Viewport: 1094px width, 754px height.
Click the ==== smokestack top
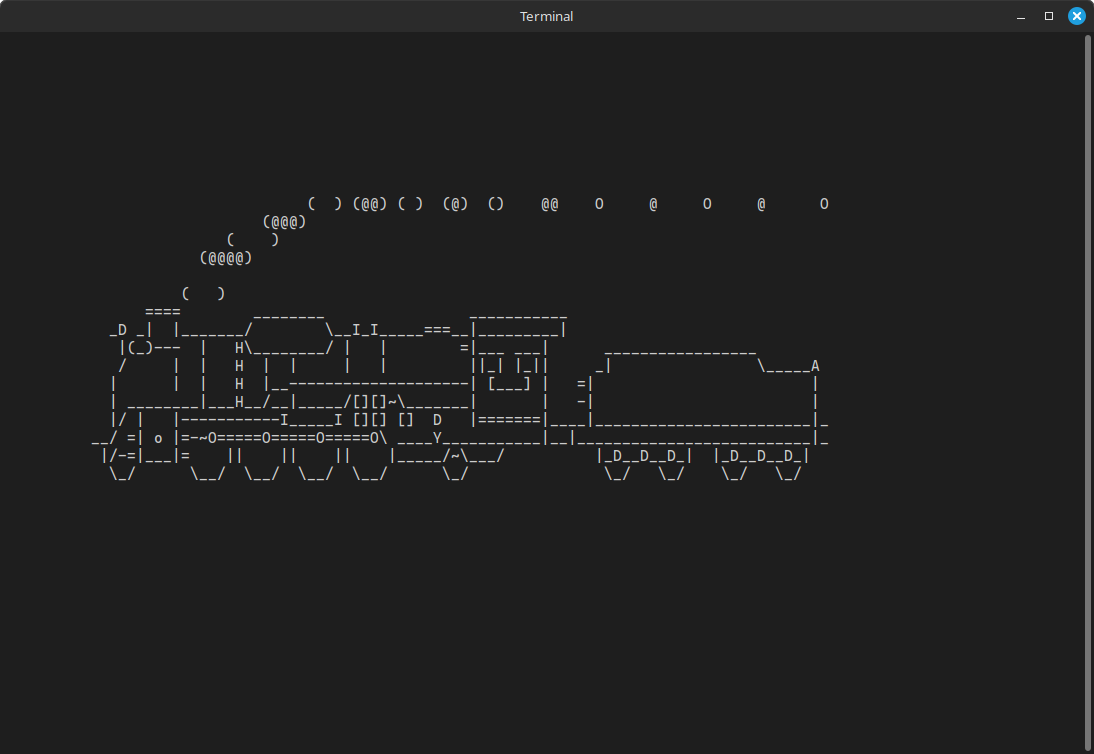pos(162,312)
